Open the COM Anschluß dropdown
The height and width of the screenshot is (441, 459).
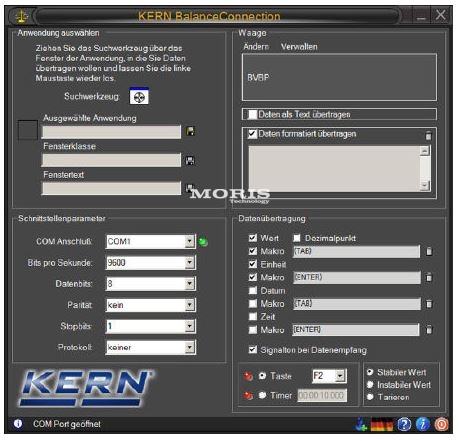[190, 241]
